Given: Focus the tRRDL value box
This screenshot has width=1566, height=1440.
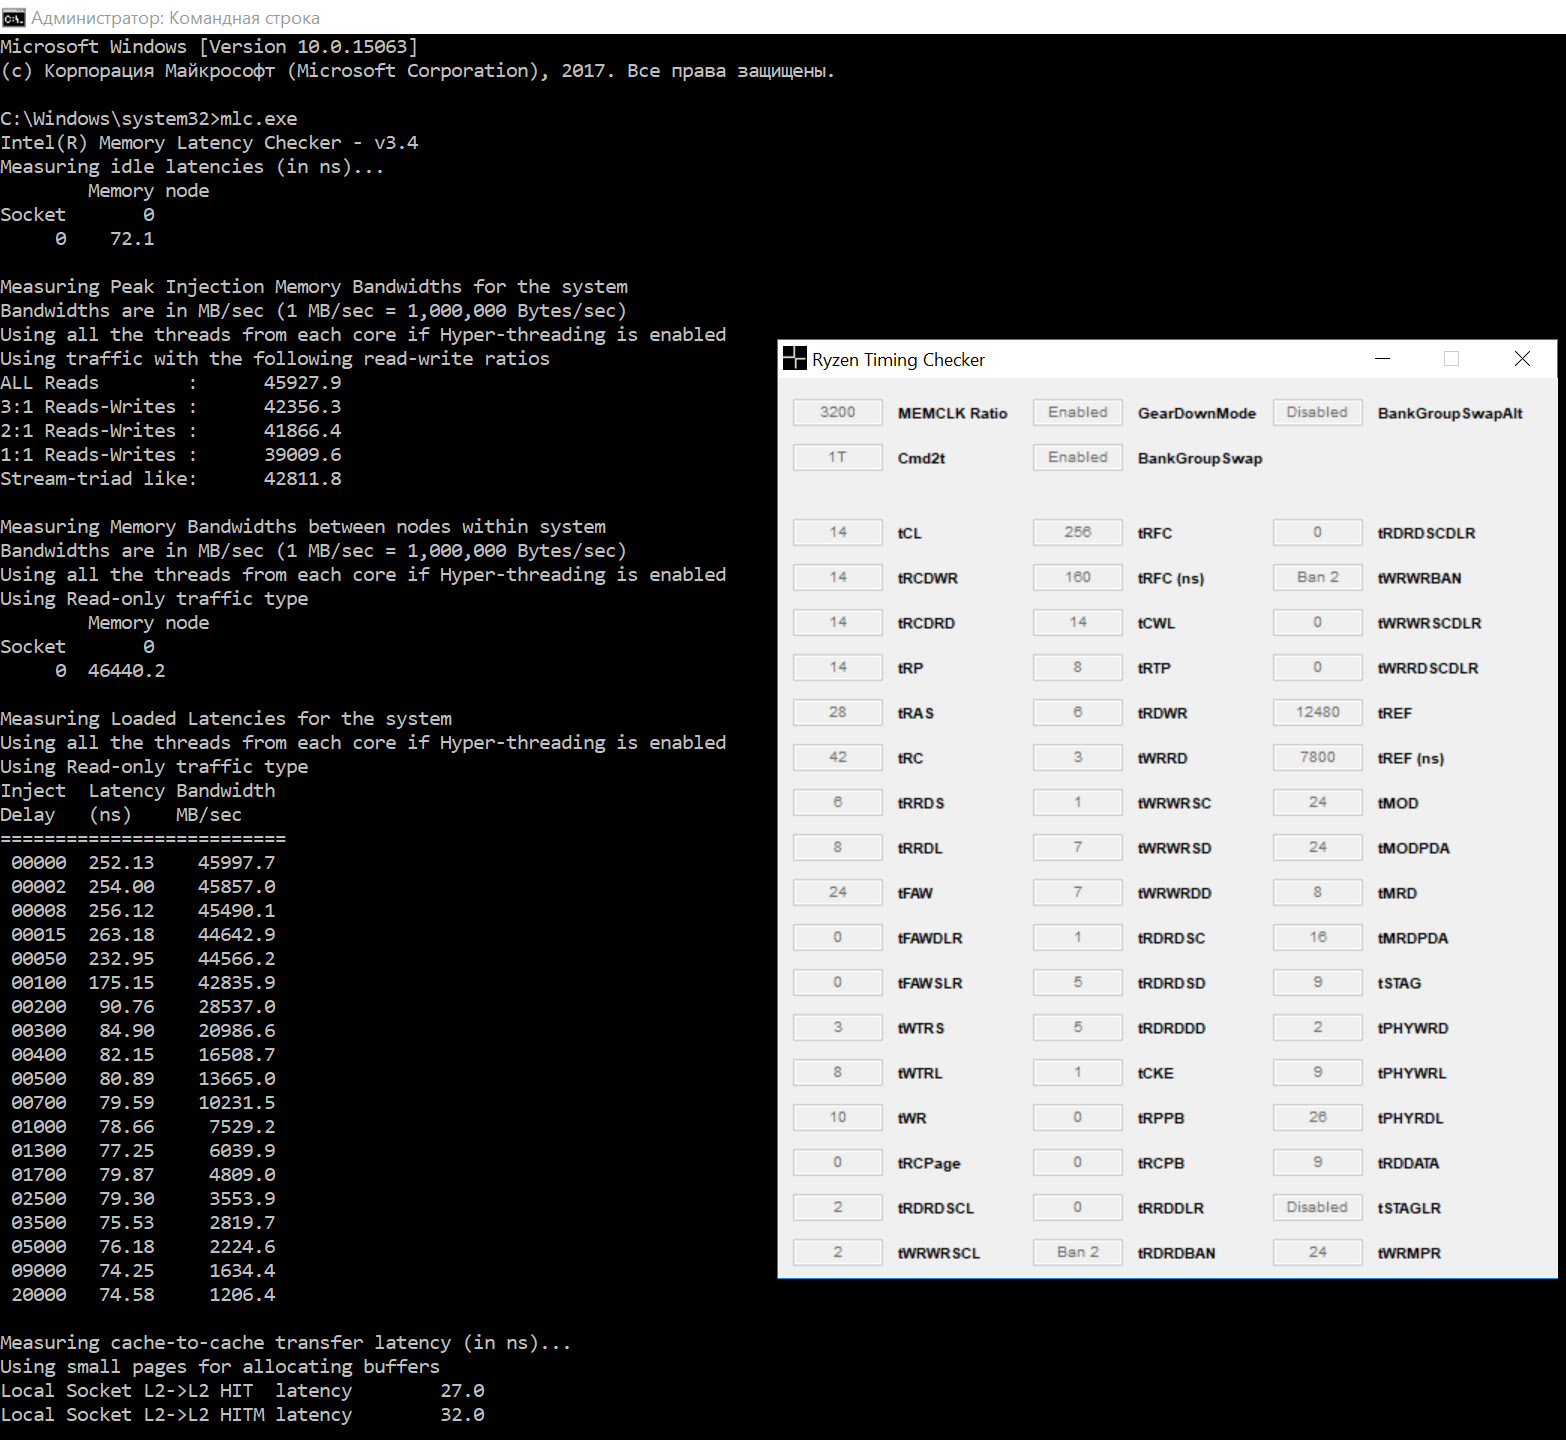Looking at the screenshot, I should (x=838, y=847).
